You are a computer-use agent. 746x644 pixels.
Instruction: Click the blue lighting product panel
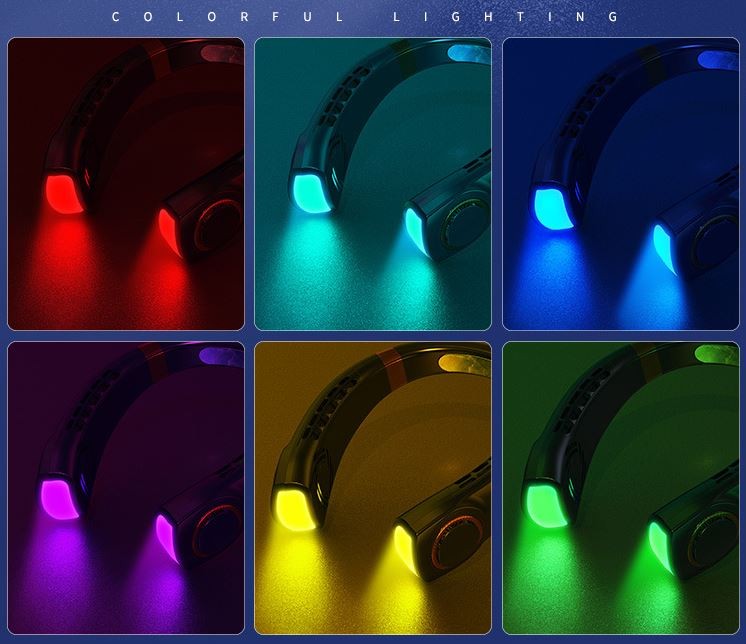point(621,184)
